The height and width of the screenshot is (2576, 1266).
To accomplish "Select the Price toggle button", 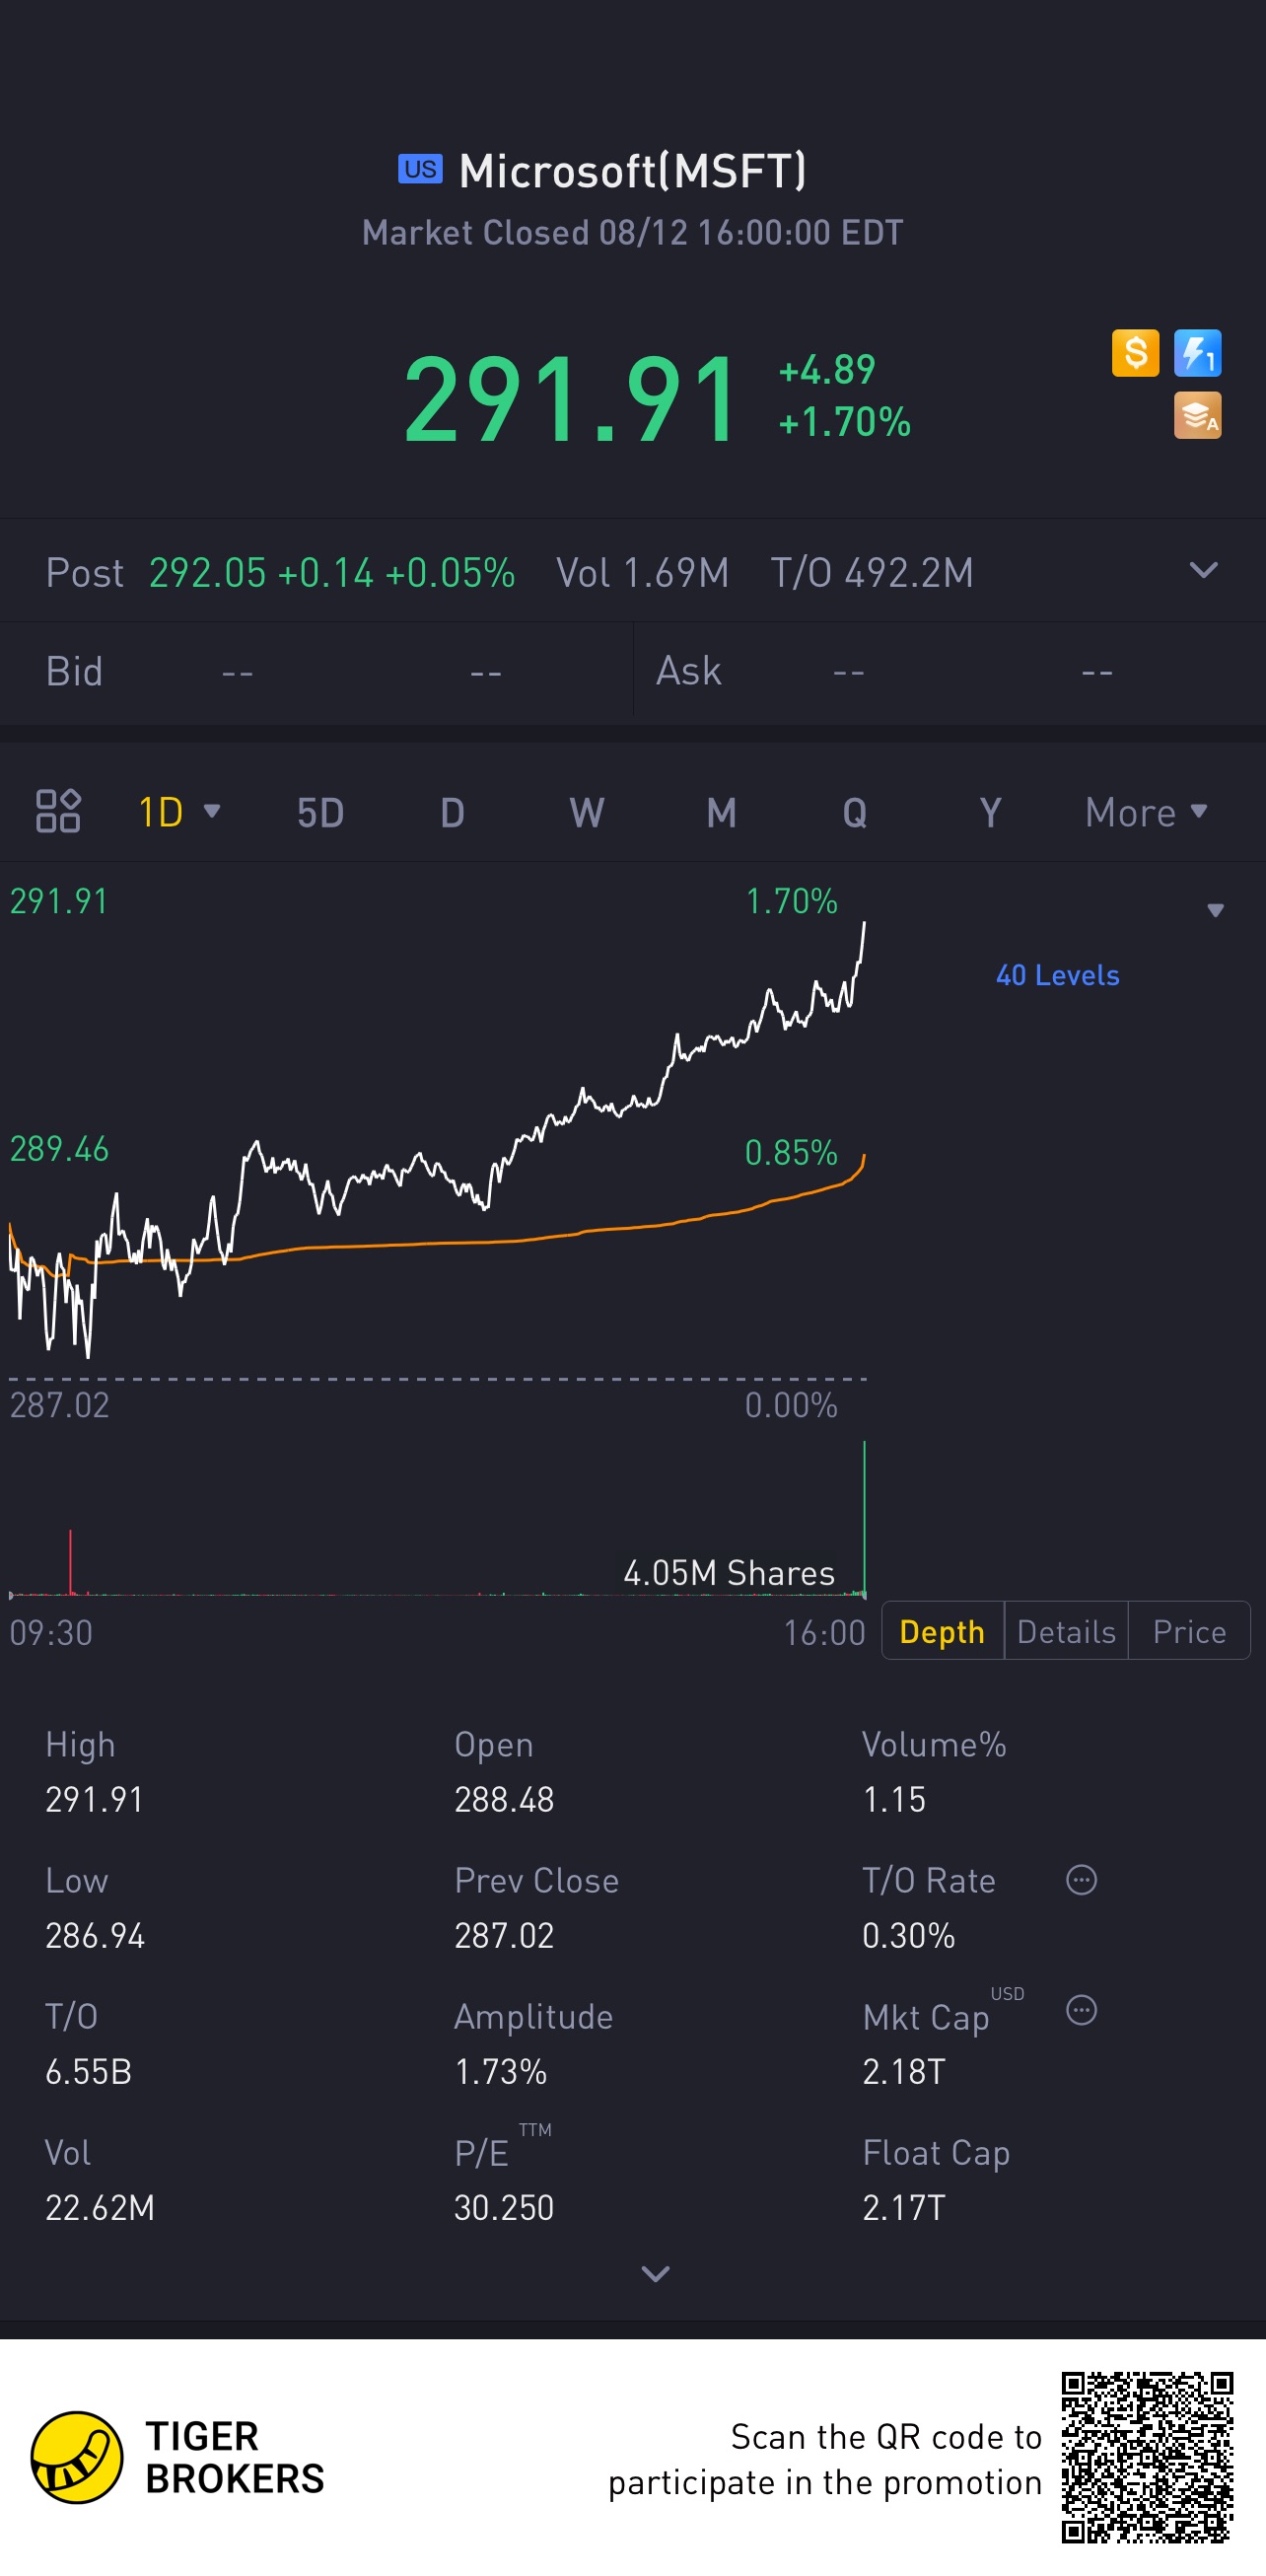I will (1189, 1631).
